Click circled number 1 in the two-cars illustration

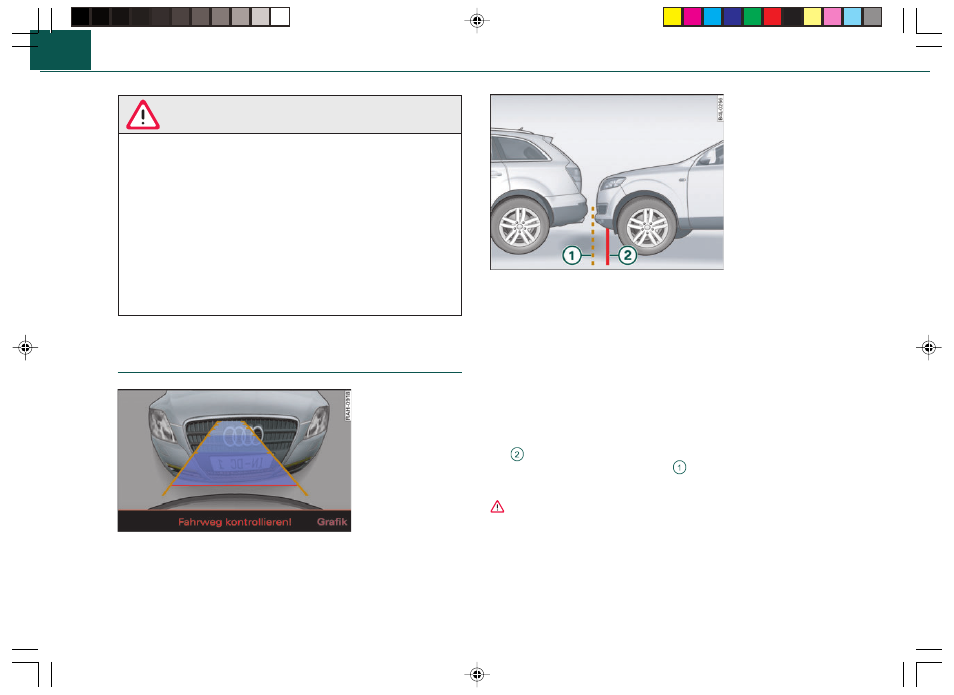pos(571,255)
